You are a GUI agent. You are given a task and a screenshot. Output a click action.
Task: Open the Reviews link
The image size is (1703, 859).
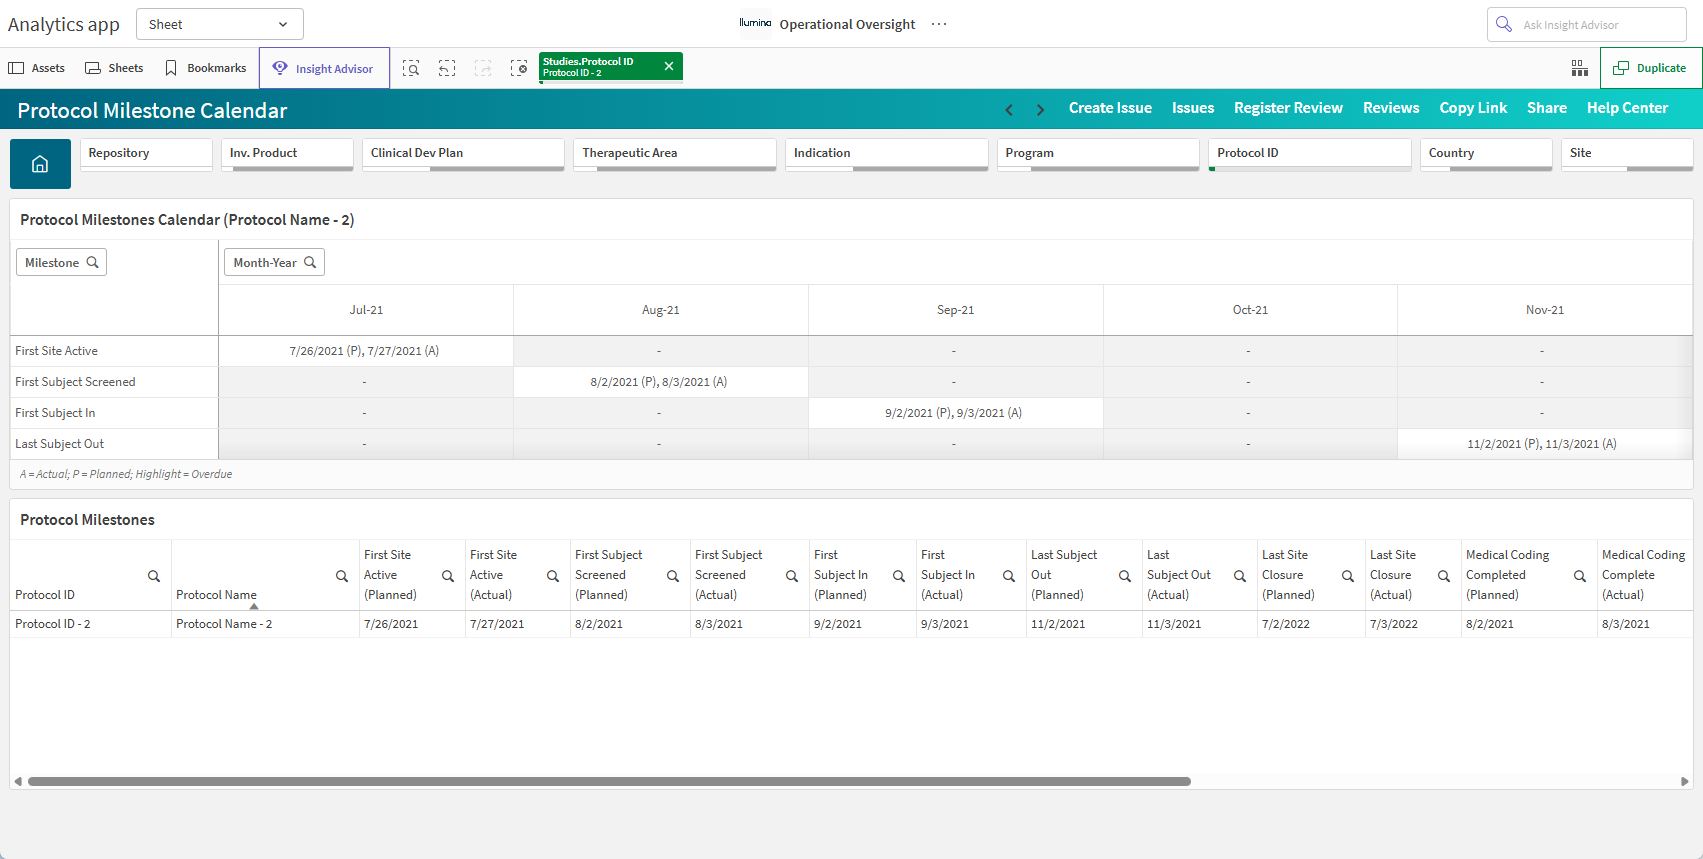tap(1391, 108)
